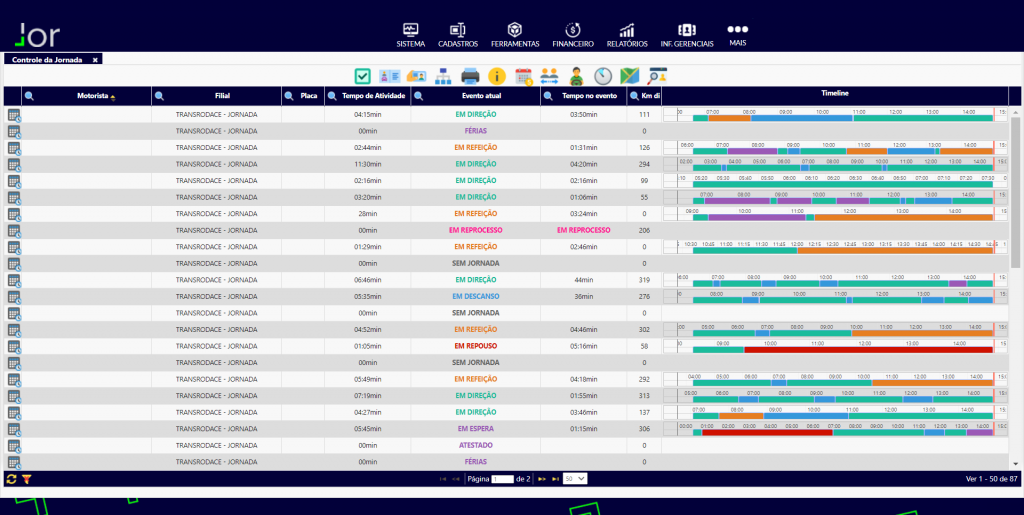The height and width of the screenshot is (515, 1024).
Task: Go to previous page arrow
Action: pyautogui.click(x=456, y=479)
